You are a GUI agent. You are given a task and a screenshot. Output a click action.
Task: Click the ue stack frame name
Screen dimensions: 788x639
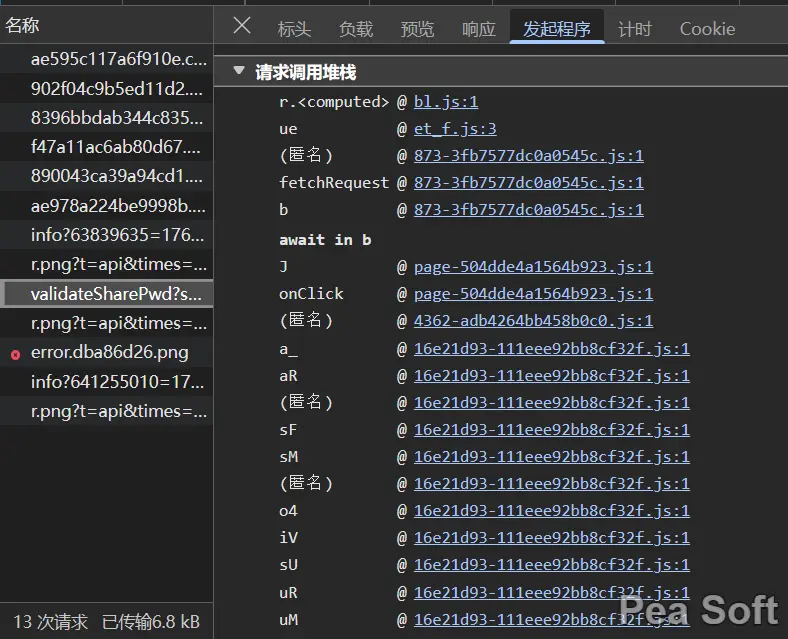tap(288, 129)
